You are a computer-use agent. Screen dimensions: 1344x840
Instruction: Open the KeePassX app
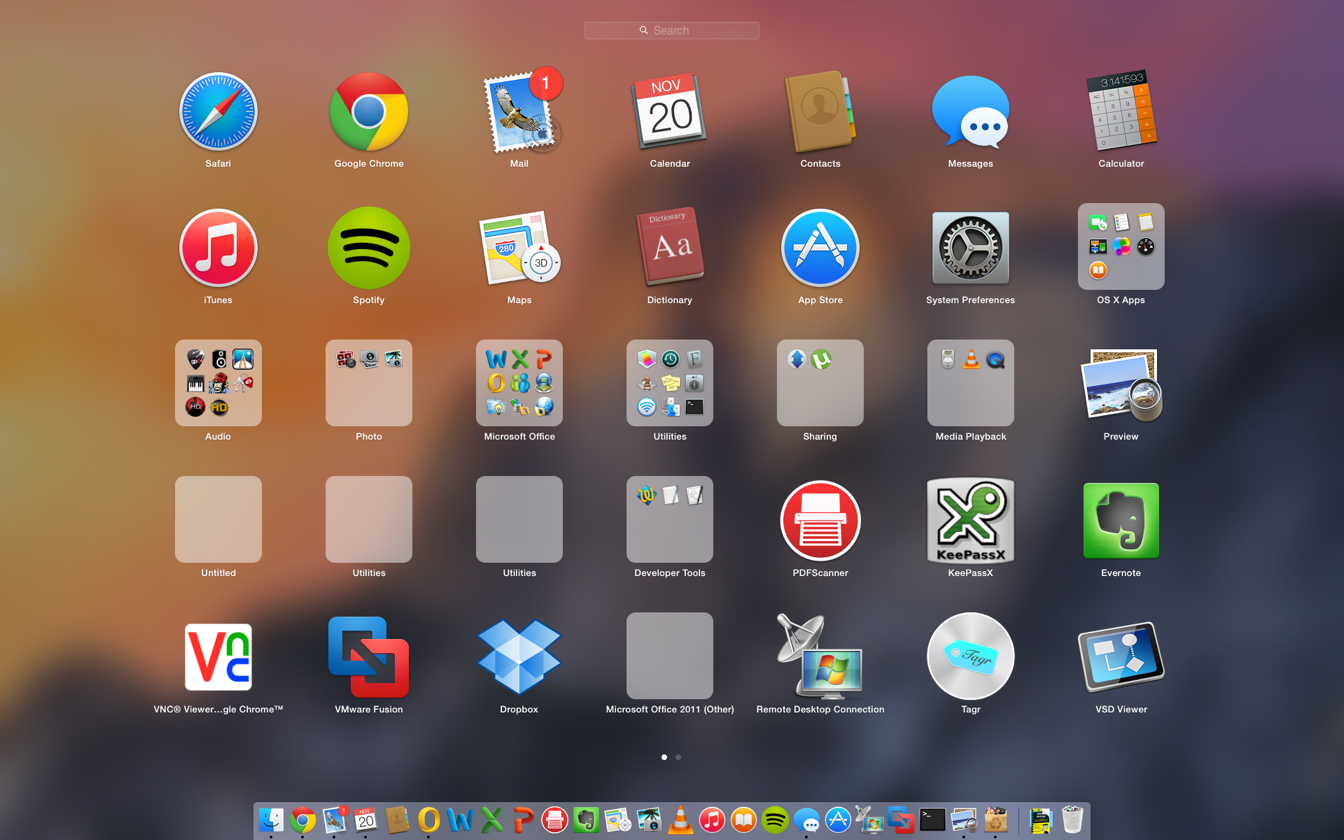971,521
